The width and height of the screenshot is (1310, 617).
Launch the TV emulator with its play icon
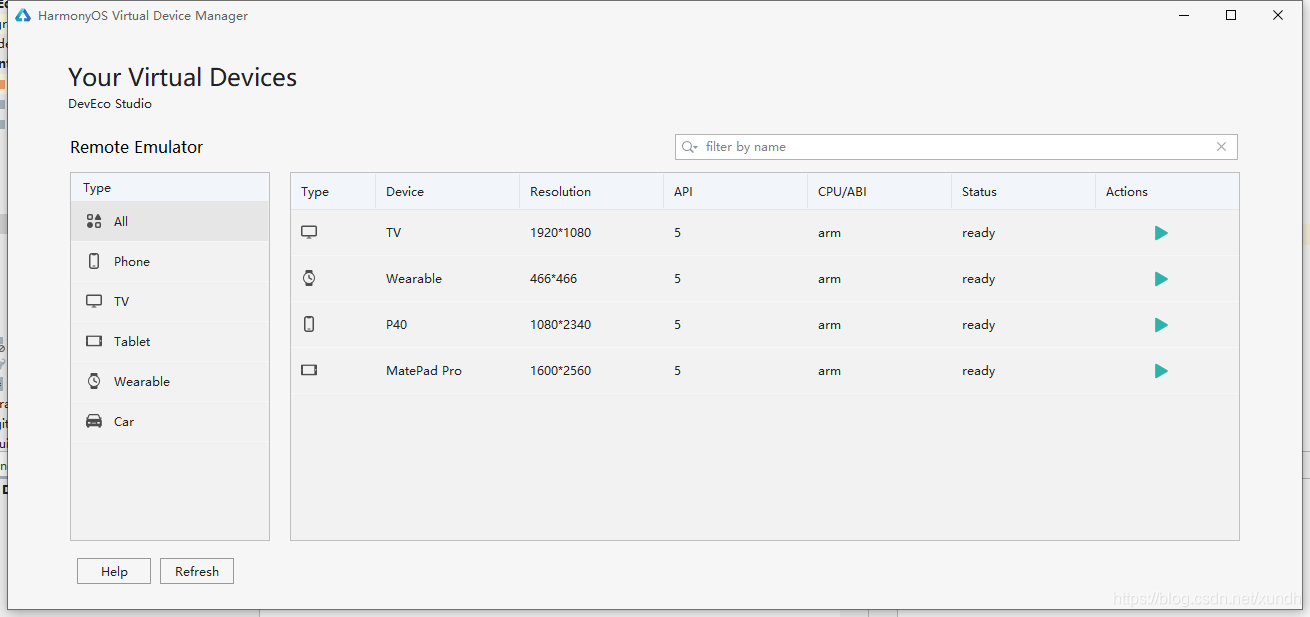click(1161, 233)
